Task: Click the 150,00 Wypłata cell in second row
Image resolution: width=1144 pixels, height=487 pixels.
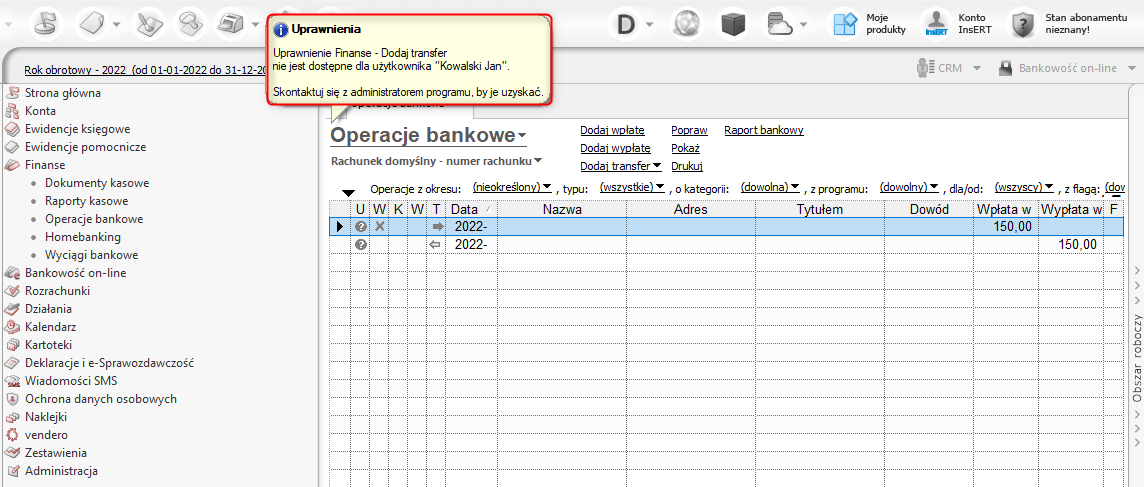Action: pyautogui.click(x=1071, y=245)
